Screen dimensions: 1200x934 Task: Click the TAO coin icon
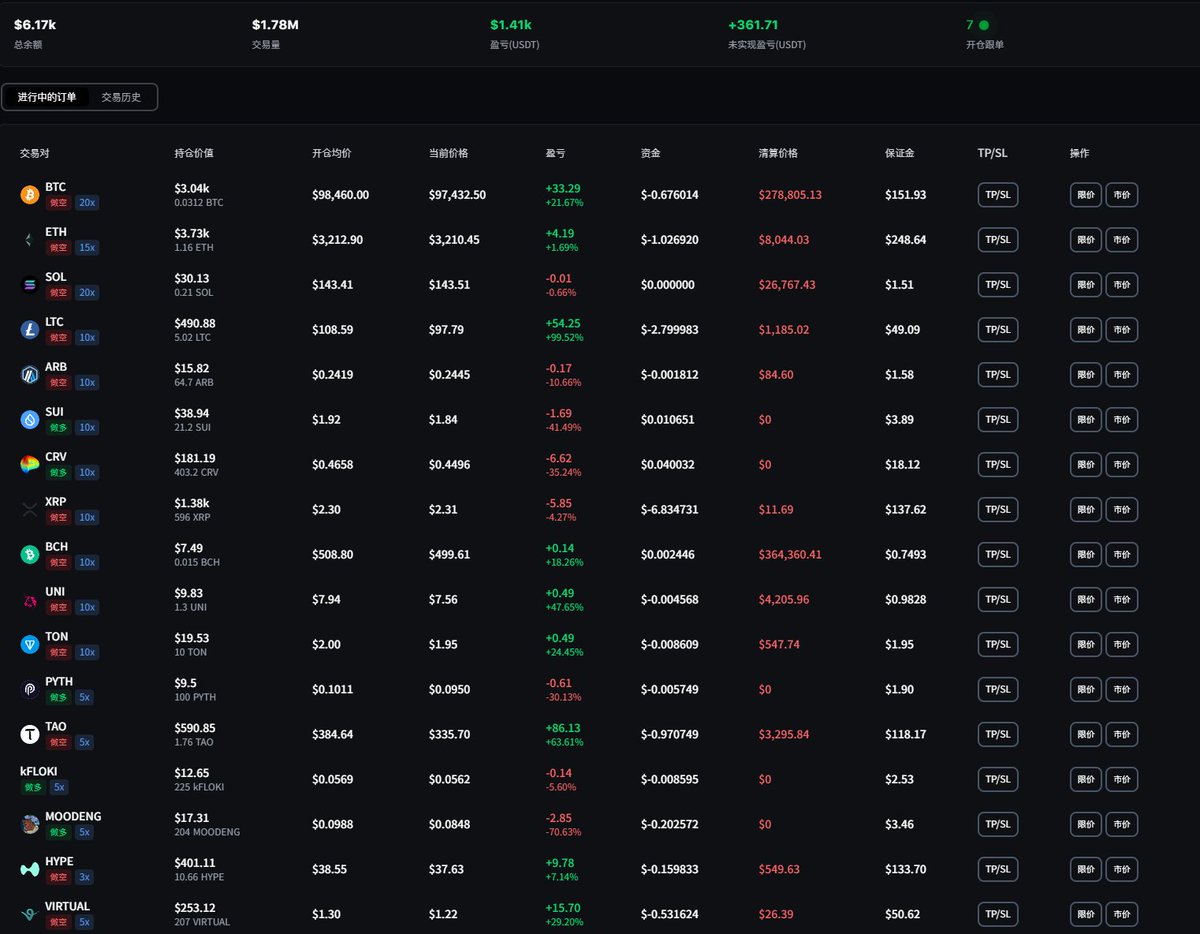(29, 734)
